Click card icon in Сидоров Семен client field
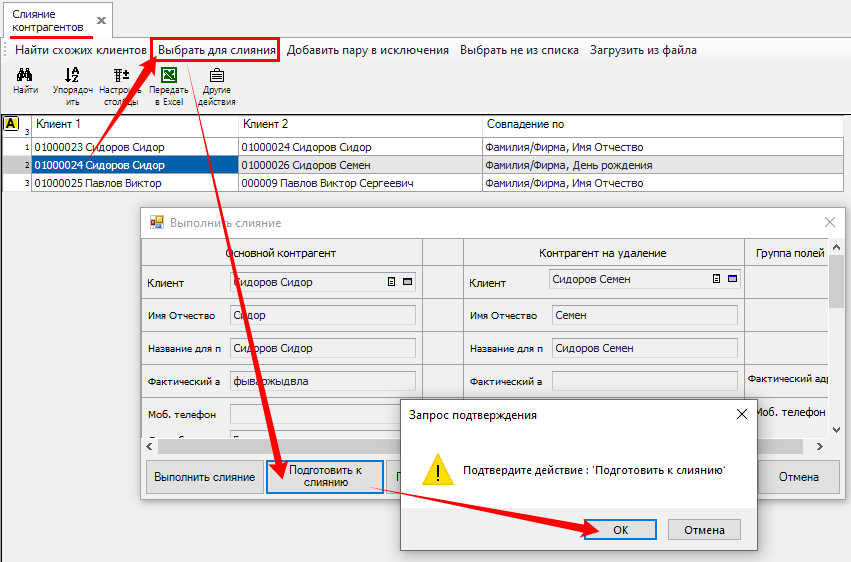This screenshot has height=562, width=851. click(731, 279)
